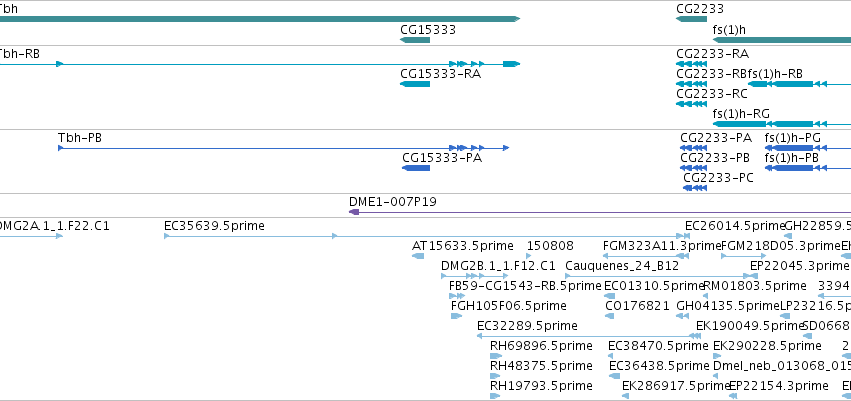Image resolution: width=851 pixels, height=401 pixels.
Task: Select the EC01310.5prime EST glyph
Action: coord(609,296)
